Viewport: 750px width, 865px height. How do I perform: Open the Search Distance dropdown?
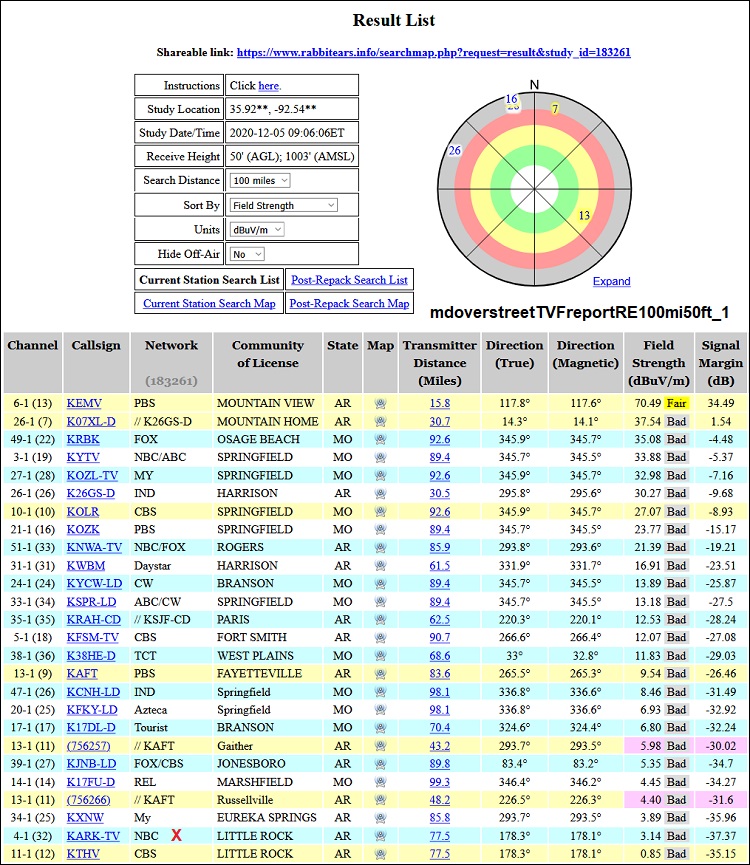(260, 180)
